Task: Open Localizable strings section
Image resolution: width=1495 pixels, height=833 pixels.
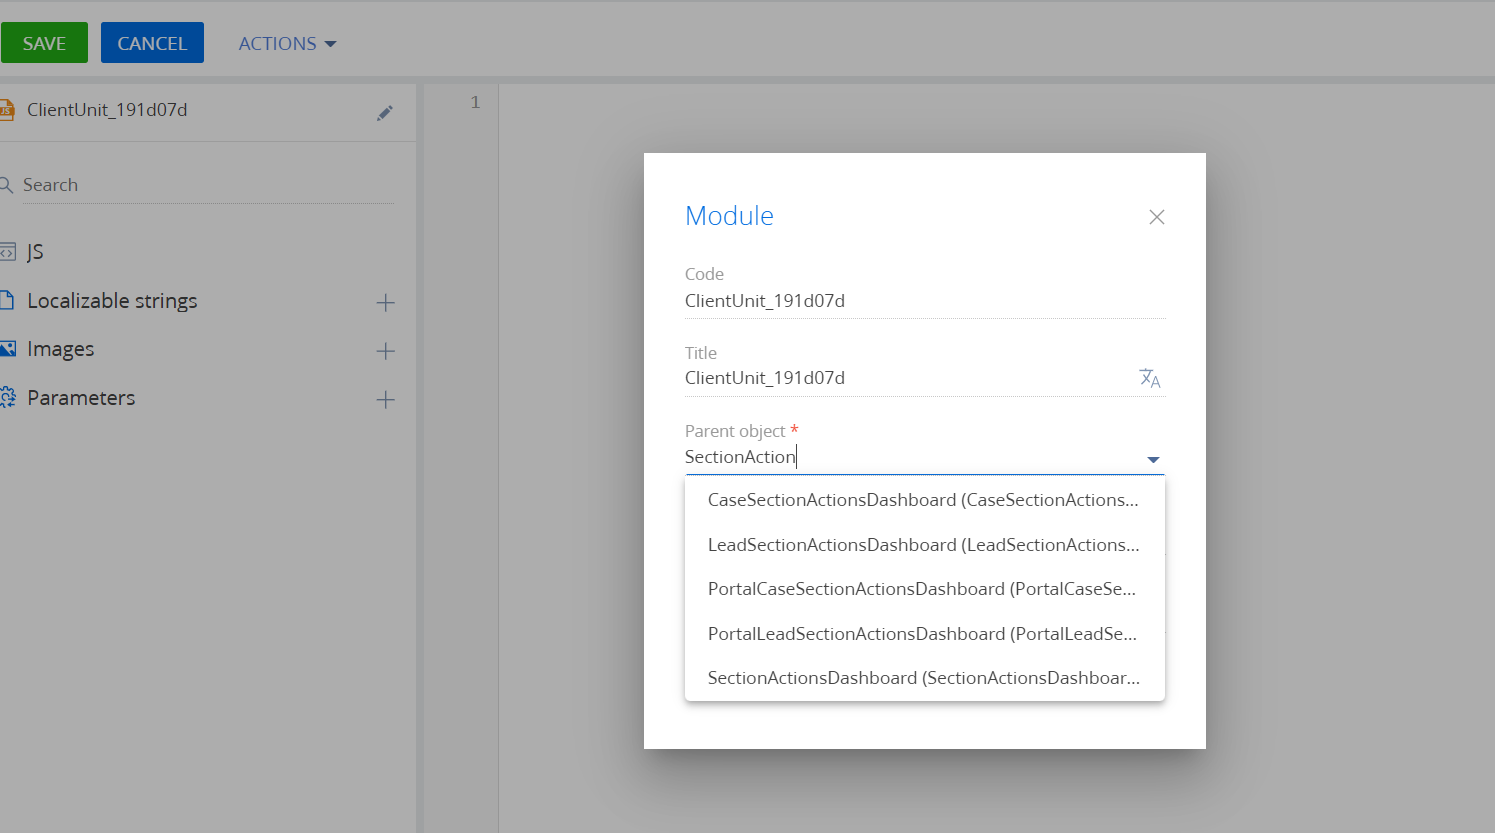Action: click(x=112, y=301)
